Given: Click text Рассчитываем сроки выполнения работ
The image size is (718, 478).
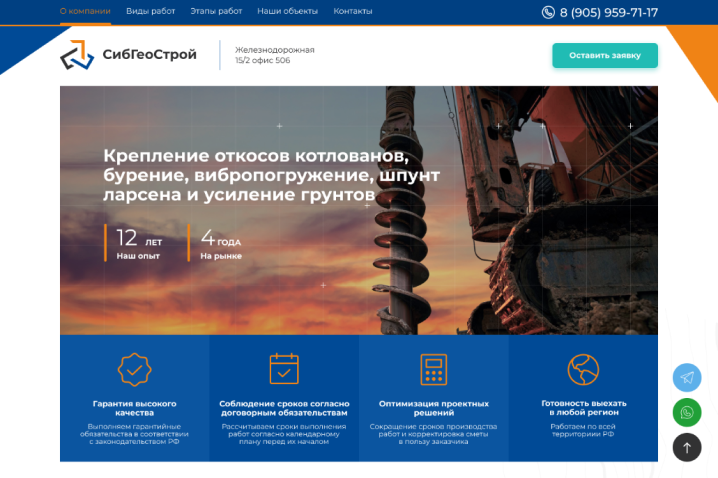Looking at the screenshot, I should pyautogui.click(x=284, y=434).
